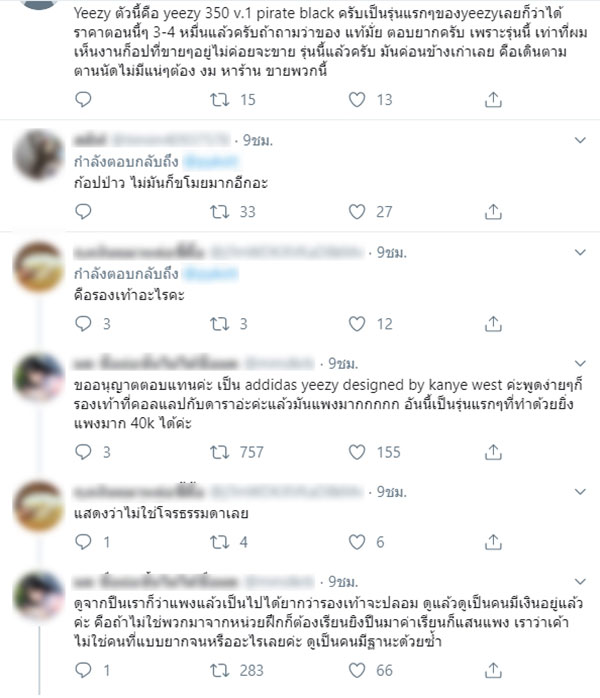This screenshot has height=698, width=600.
Task: Like the tweet with 155 likes
Action: [x=357, y=452]
